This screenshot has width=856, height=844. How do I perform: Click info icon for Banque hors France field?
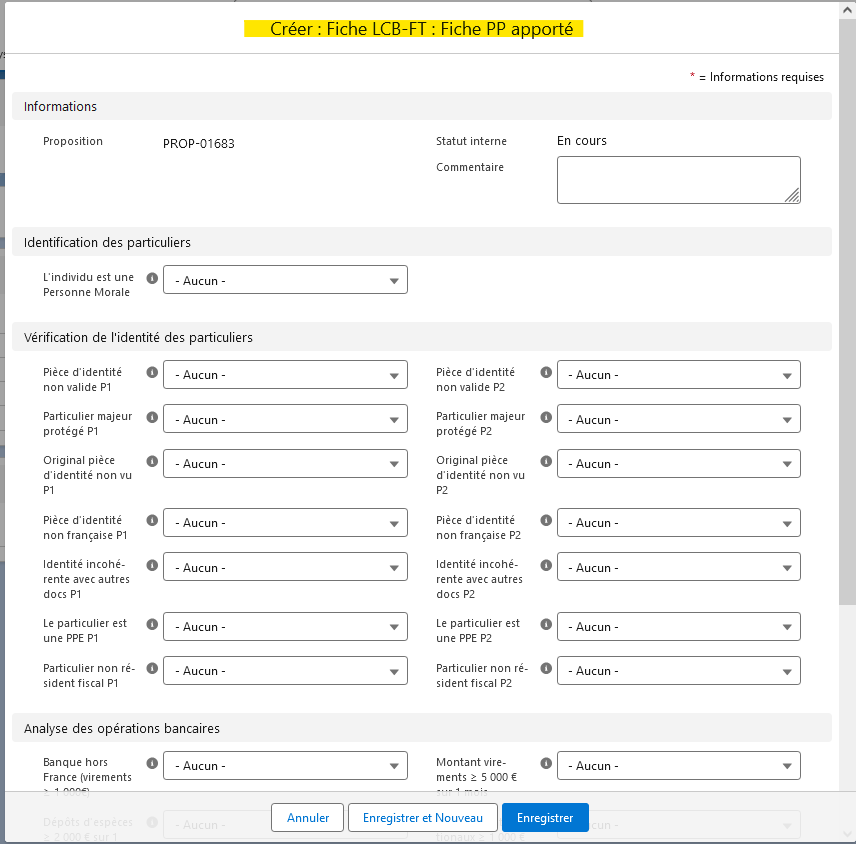pyautogui.click(x=152, y=763)
